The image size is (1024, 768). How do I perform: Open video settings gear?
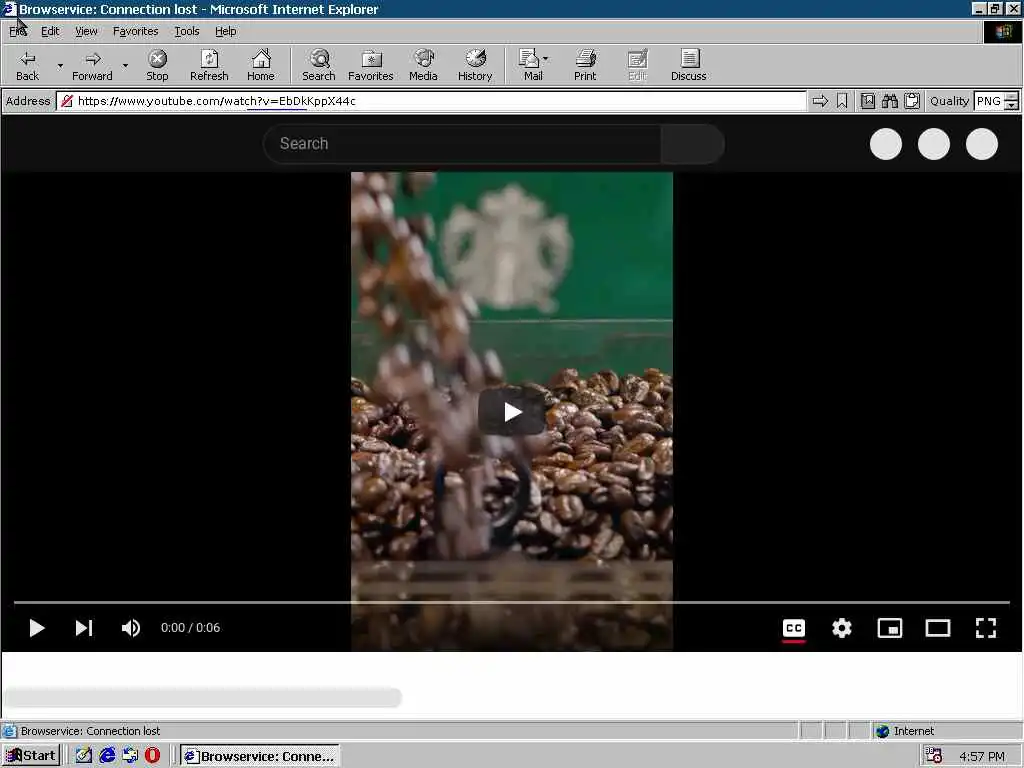[842, 628]
